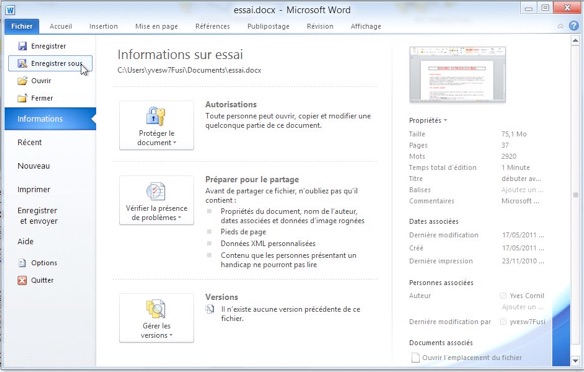Click the Pages value 37

pyautogui.click(x=505, y=145)
